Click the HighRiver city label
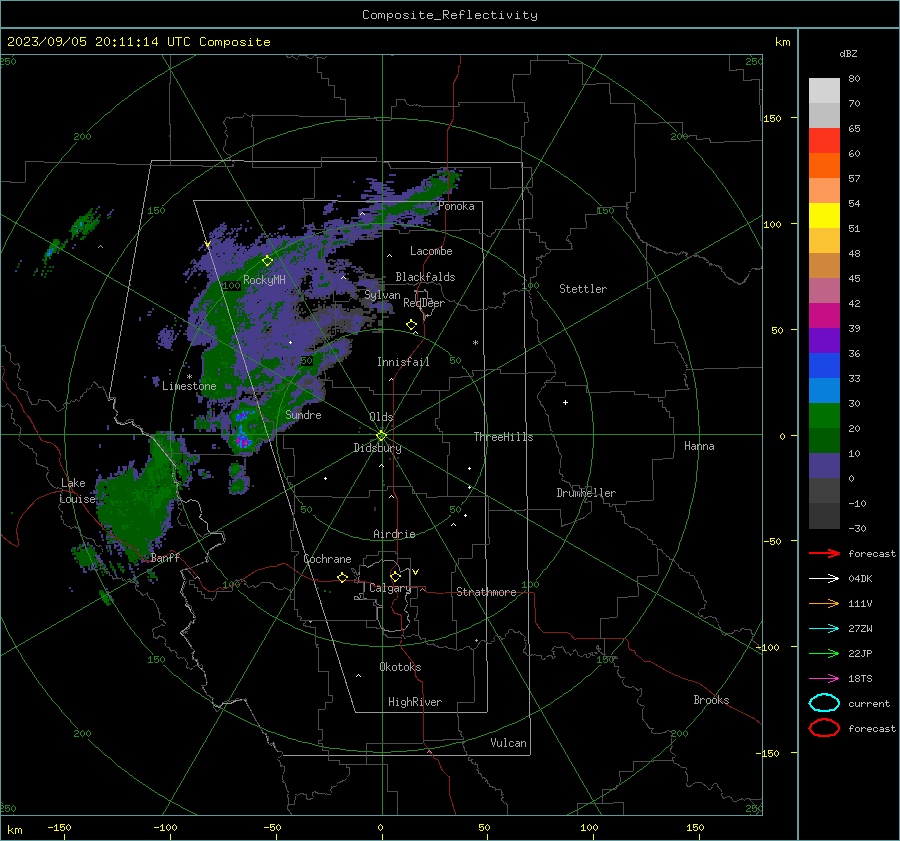Screen dimensions: 900x841 (415, 702)
